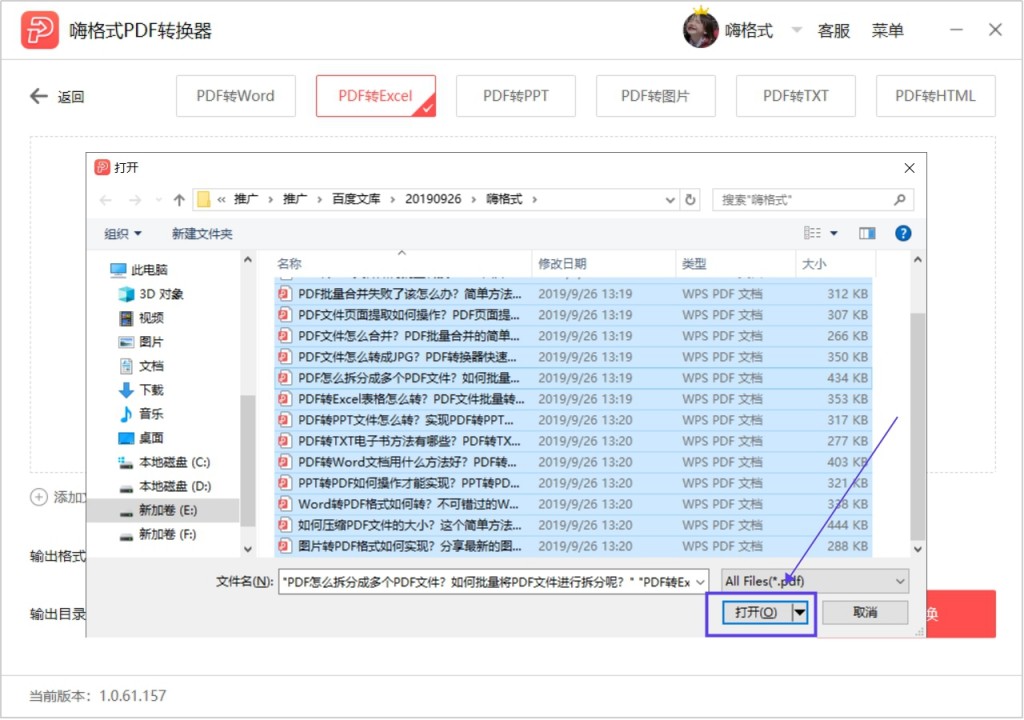Expand the address bar history dropdown

coord(670,200)
